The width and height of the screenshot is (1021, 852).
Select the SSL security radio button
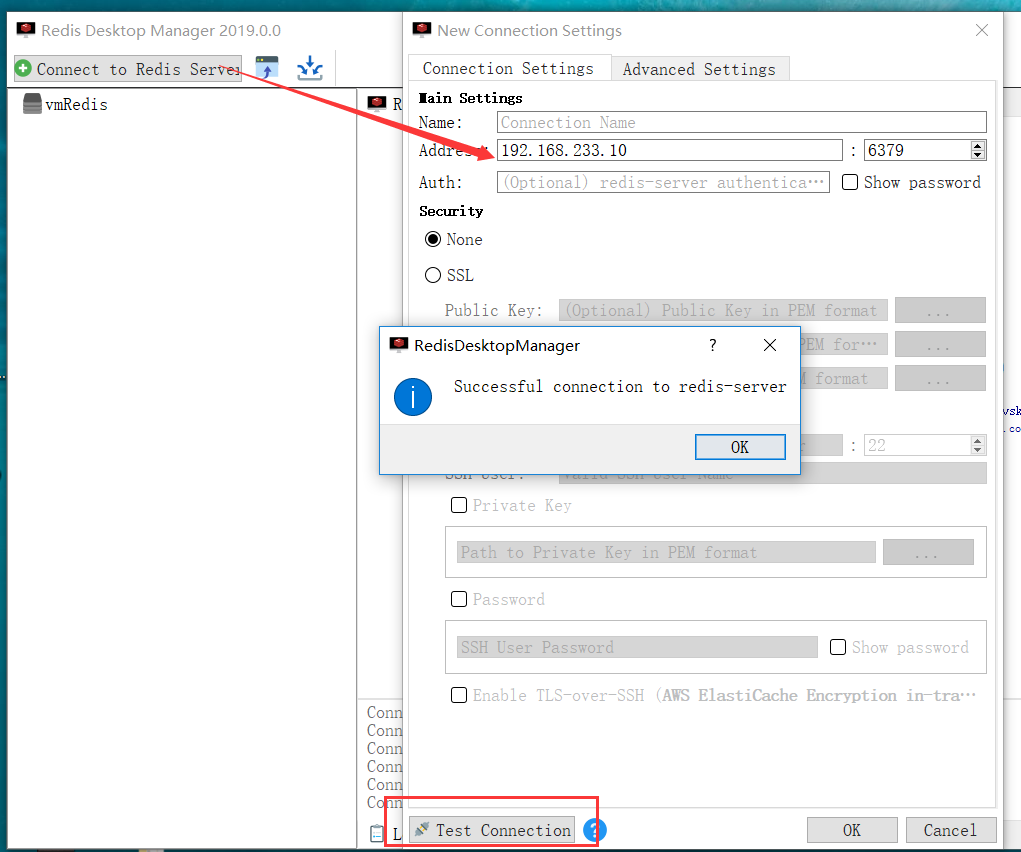point(433,276)
